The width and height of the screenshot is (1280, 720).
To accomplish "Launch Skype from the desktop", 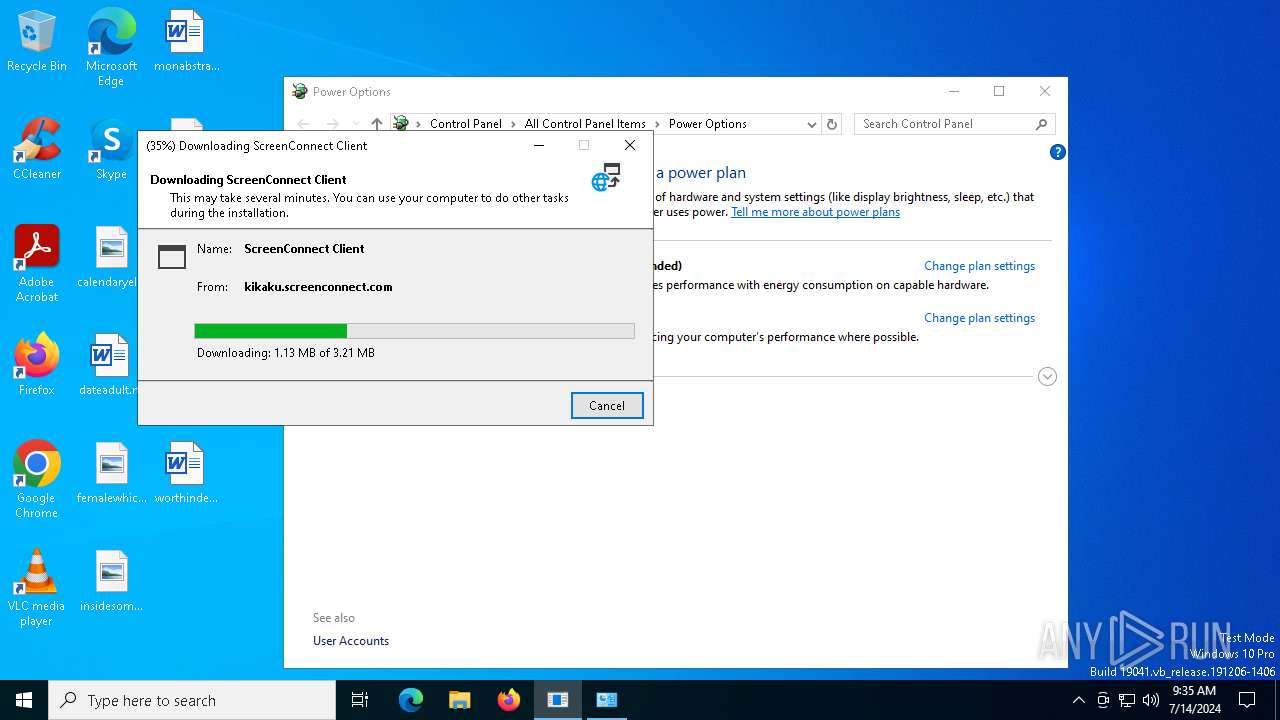I will (x=111, y=150).
